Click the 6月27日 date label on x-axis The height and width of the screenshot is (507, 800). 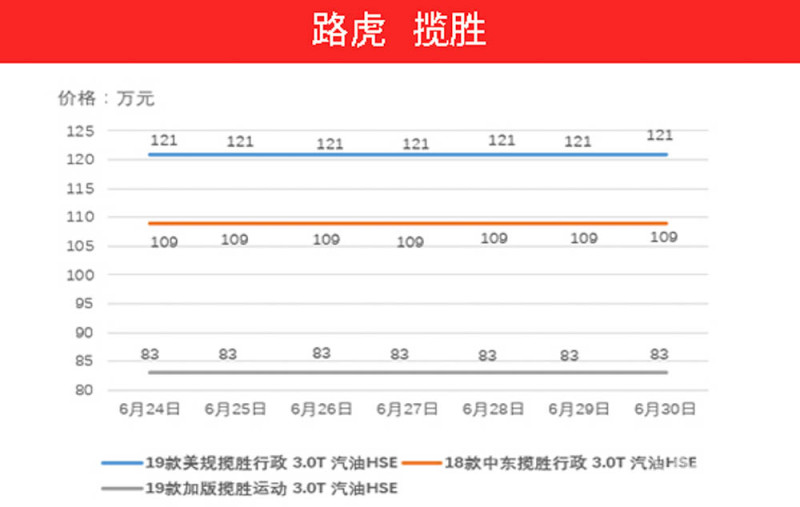pos(407,408)
